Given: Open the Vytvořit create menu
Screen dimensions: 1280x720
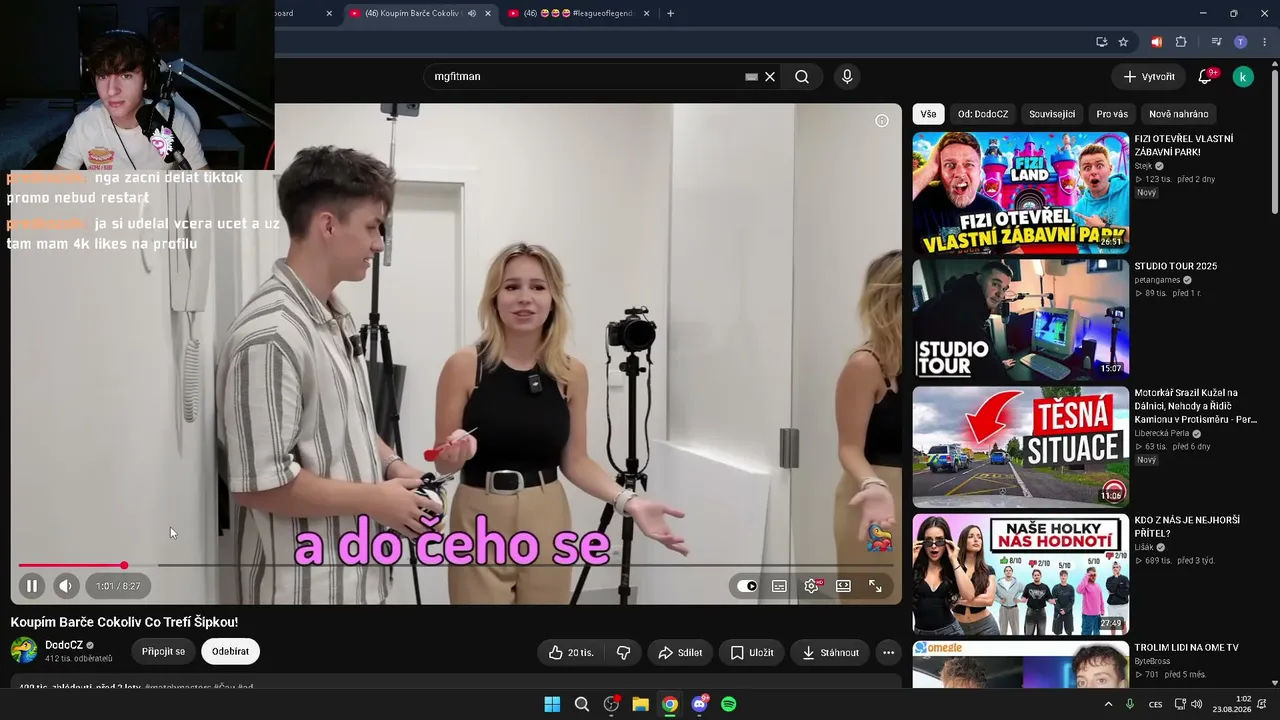Looking at the screenshot, I should [x=1149, y=77].
